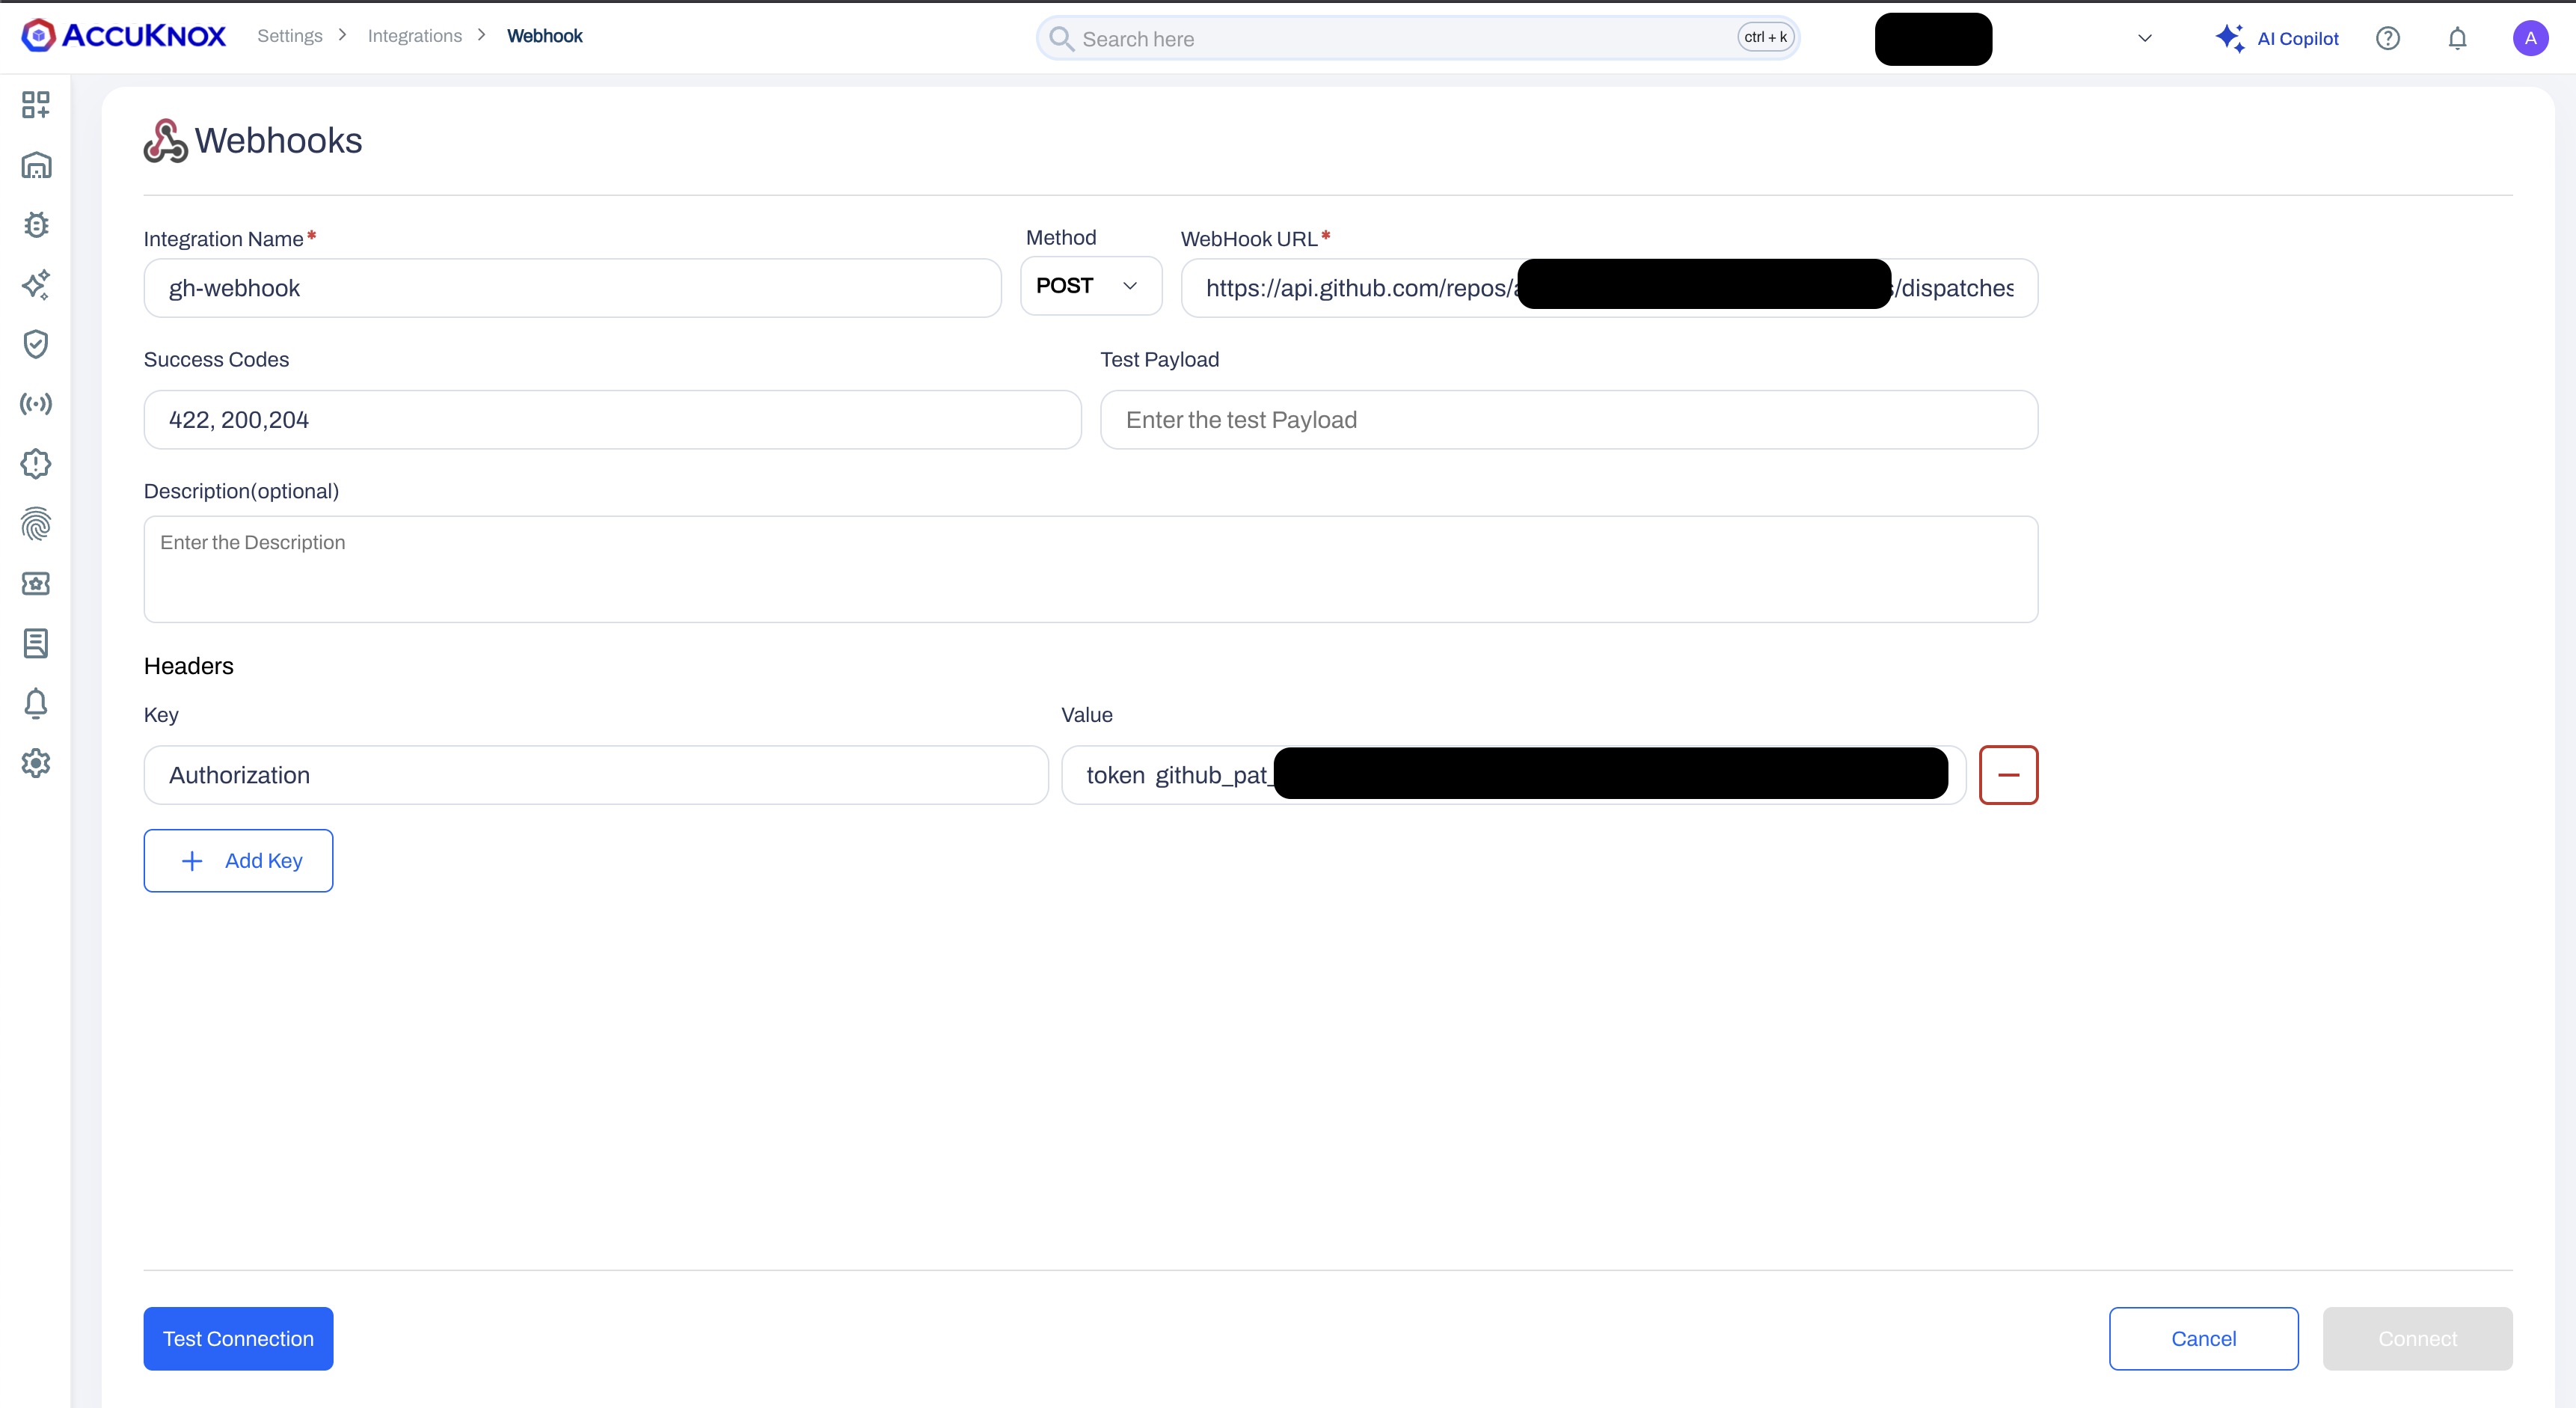This screenshot has width=2576, height=1408.
Task: Open AI Copilot
Action: click(2277, 39)
